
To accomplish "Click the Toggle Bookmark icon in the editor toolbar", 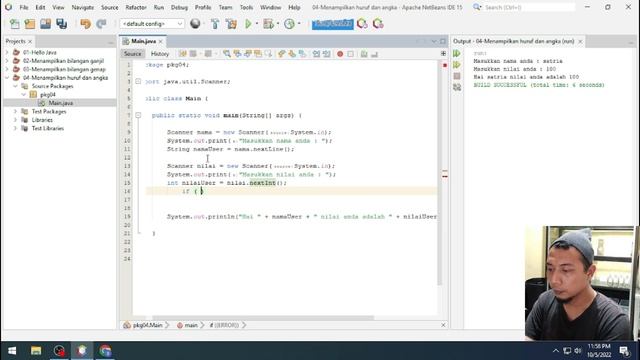I will click(302, 54).
